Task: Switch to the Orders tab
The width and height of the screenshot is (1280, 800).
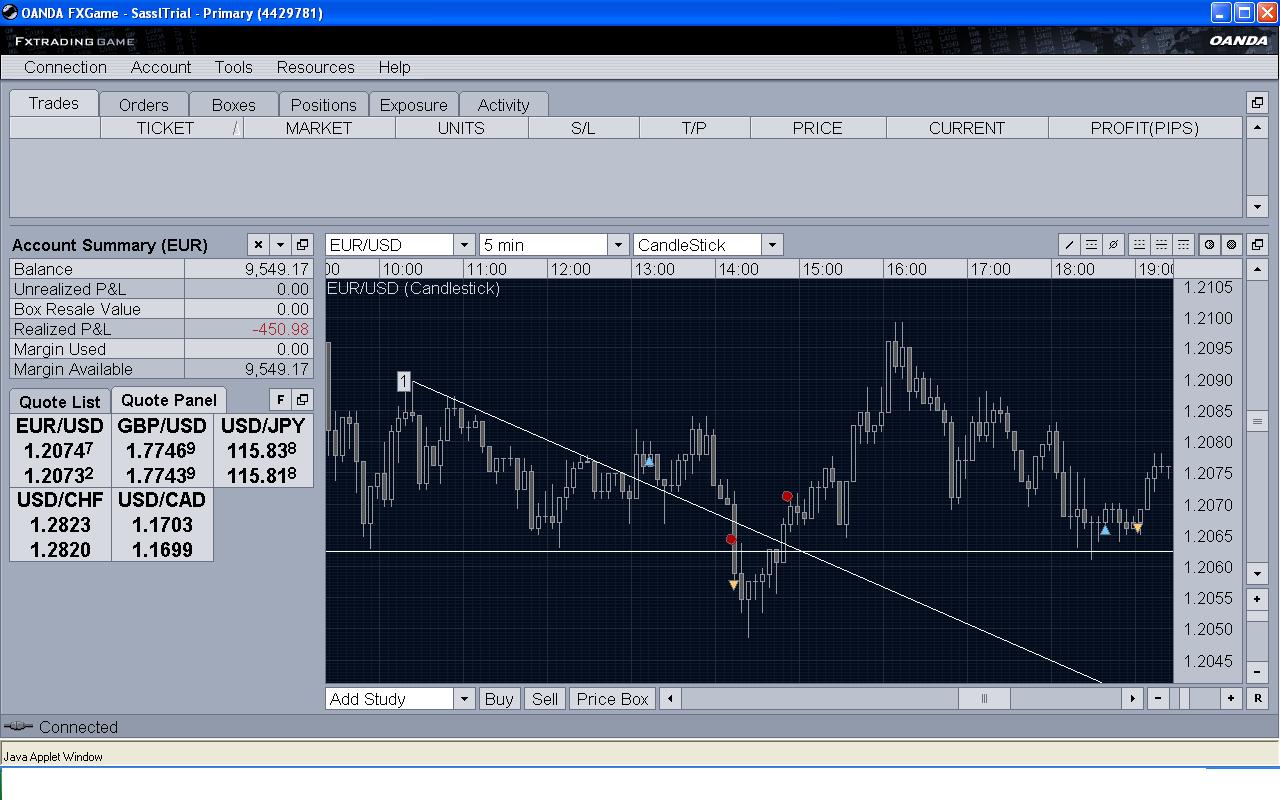Action: [144, 105]
